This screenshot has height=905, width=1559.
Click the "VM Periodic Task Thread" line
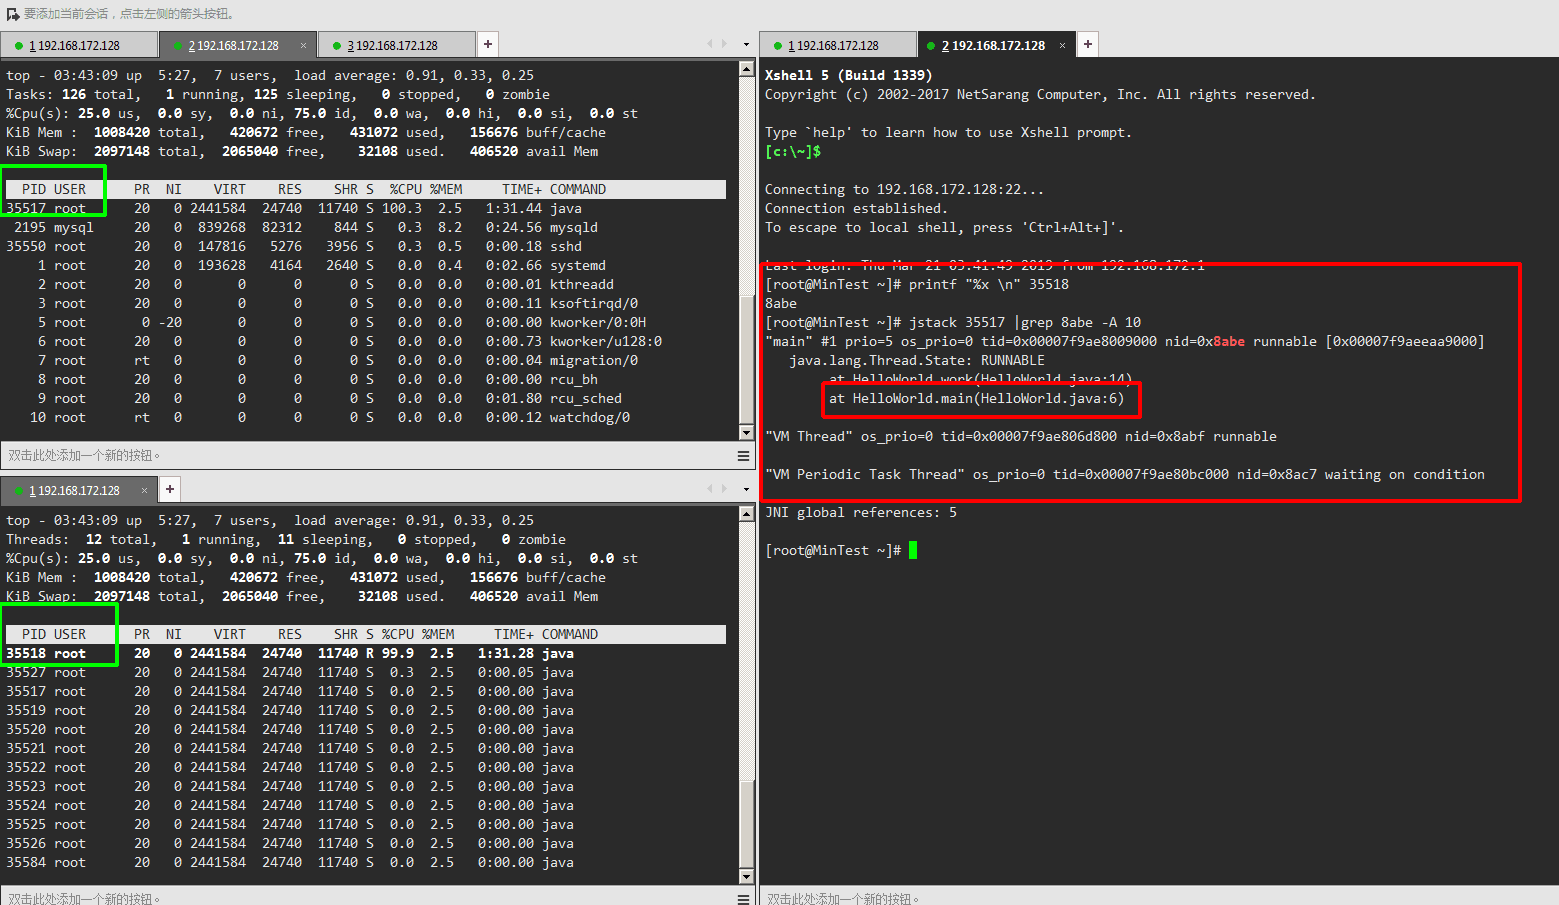[x=1125, y=474]
